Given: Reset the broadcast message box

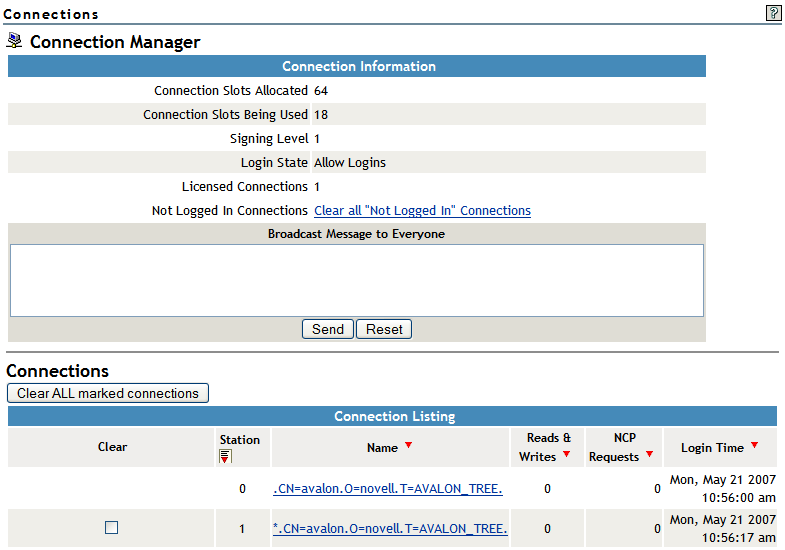Looking at the screenshot, I should pos(384,329).
